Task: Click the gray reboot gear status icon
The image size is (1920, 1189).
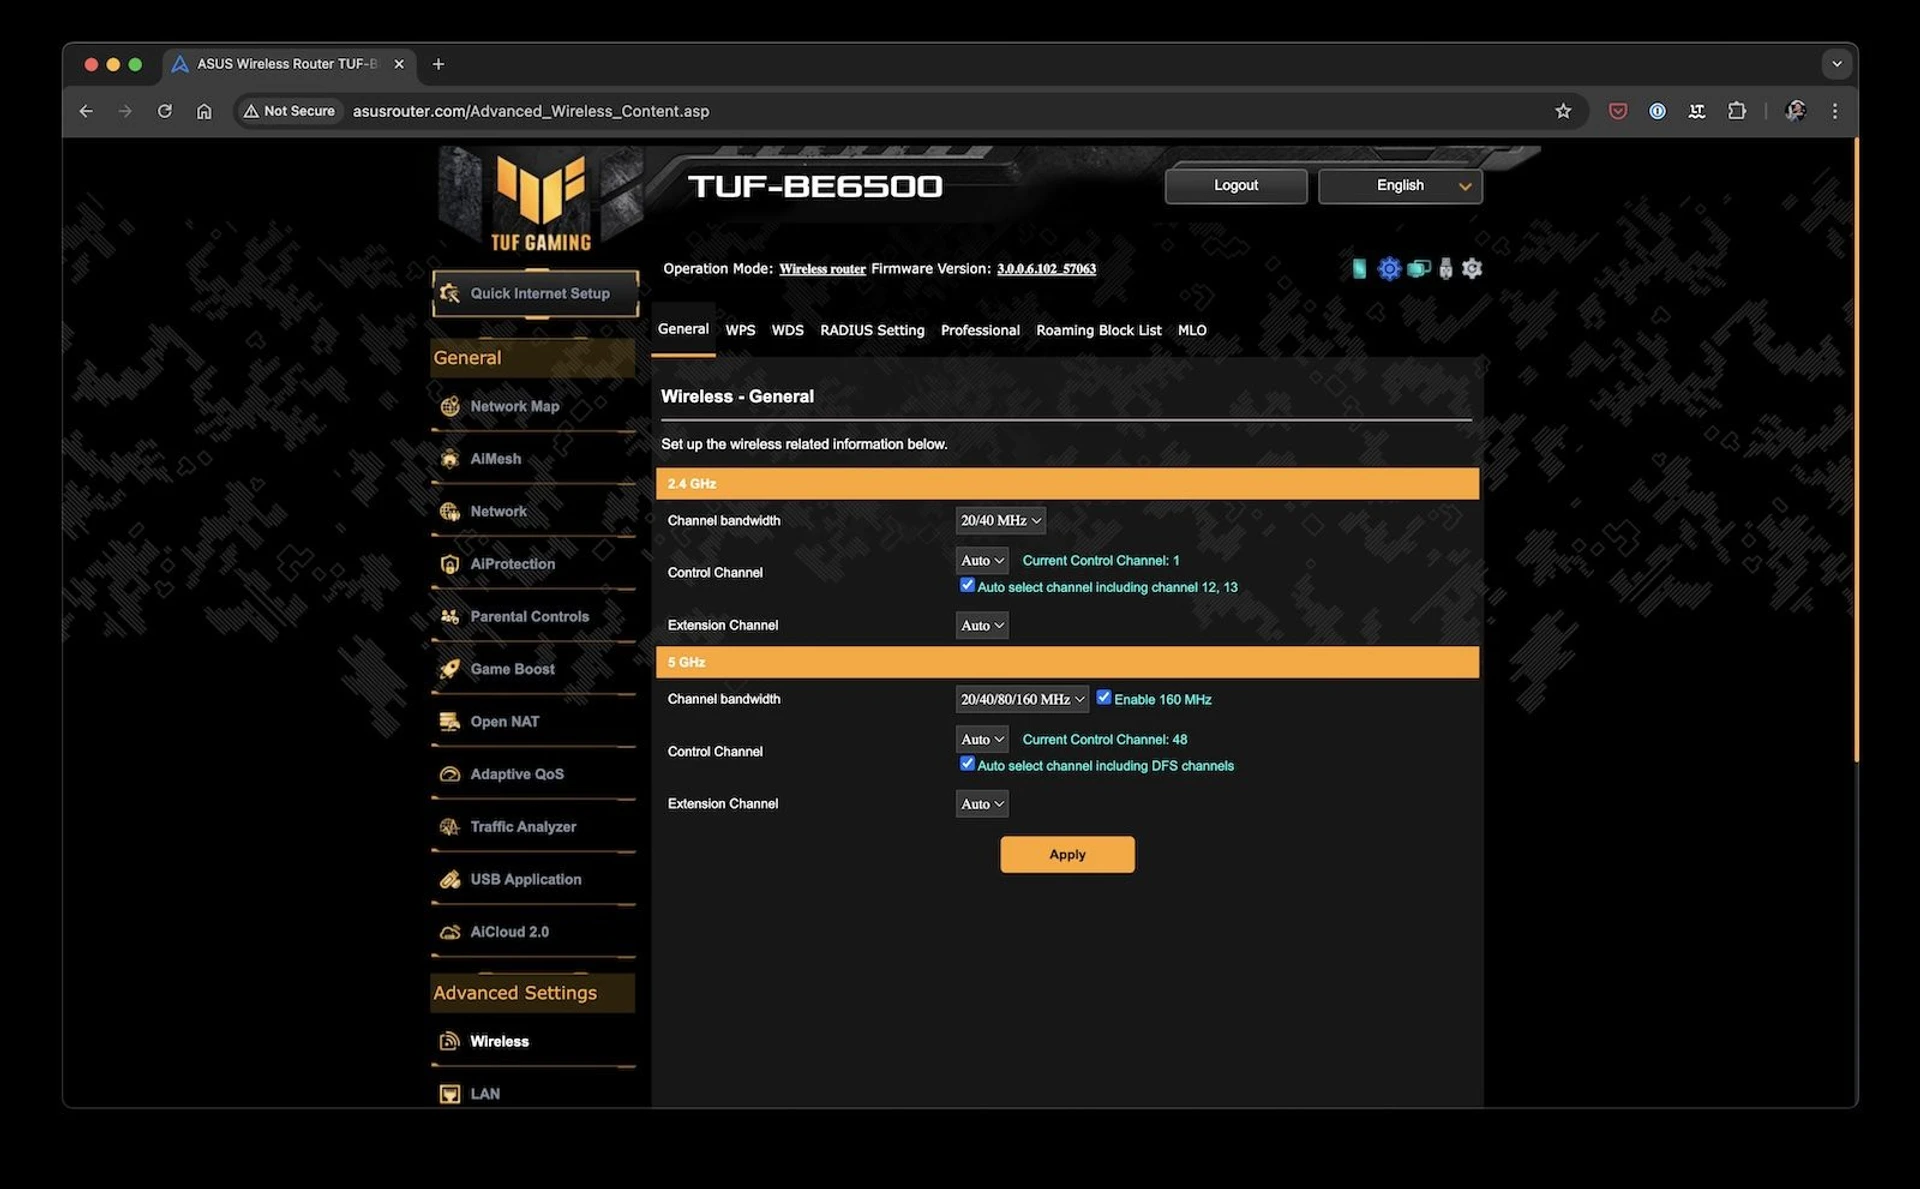Action: point(1471,268)
